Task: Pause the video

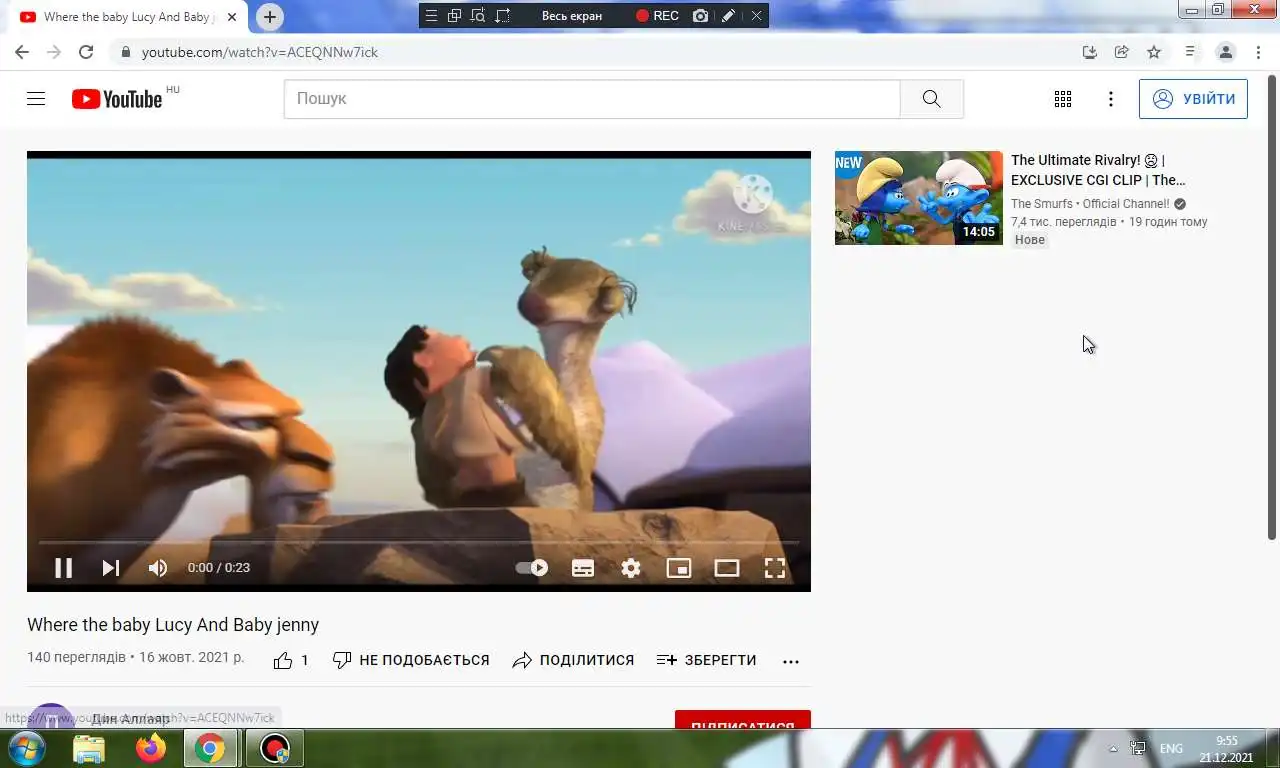Action: pos(63,568)
